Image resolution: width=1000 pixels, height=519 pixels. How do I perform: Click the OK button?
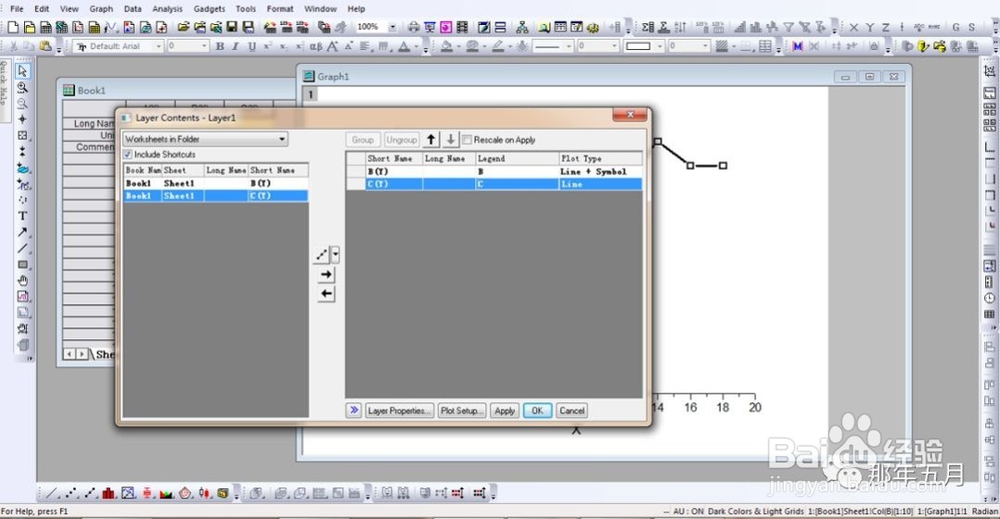click(x=538, y=411)
